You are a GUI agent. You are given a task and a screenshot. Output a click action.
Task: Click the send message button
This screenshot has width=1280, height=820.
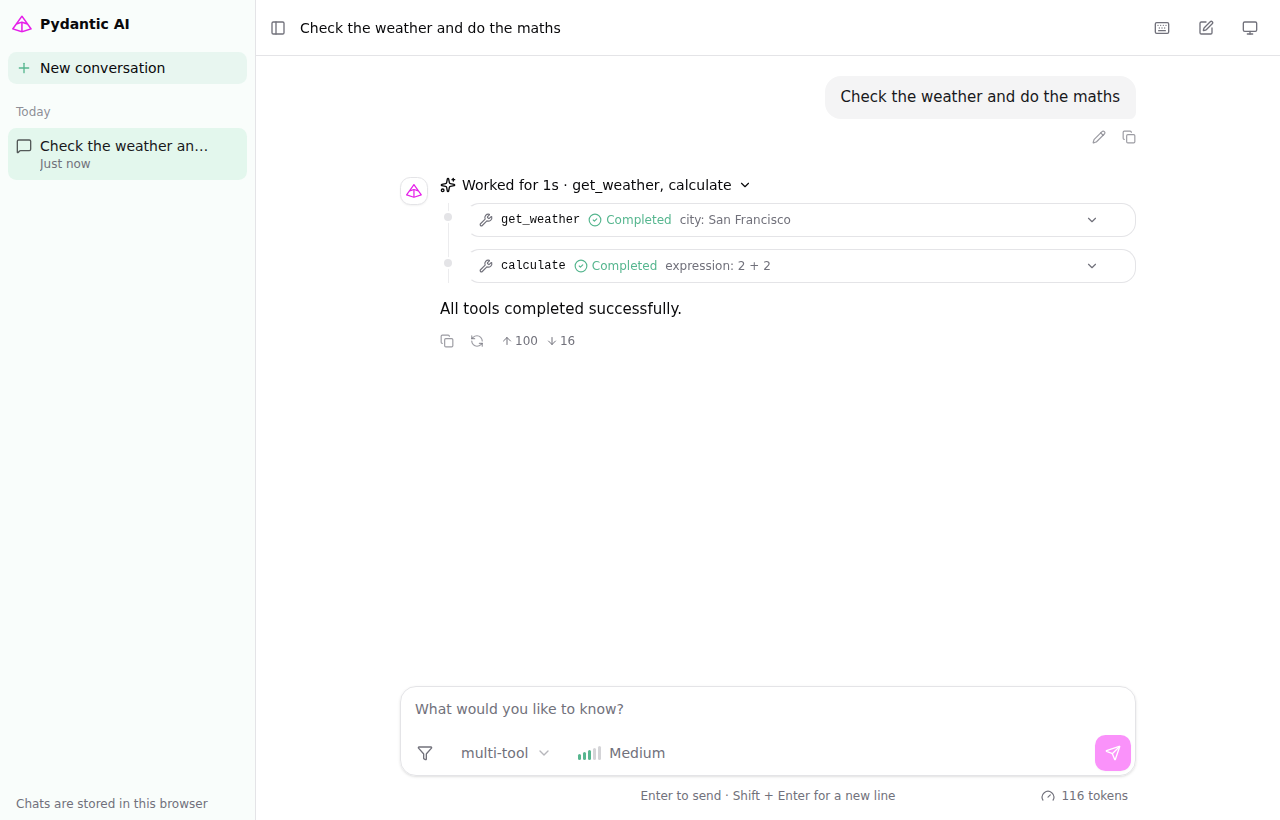coord(1113,753)
